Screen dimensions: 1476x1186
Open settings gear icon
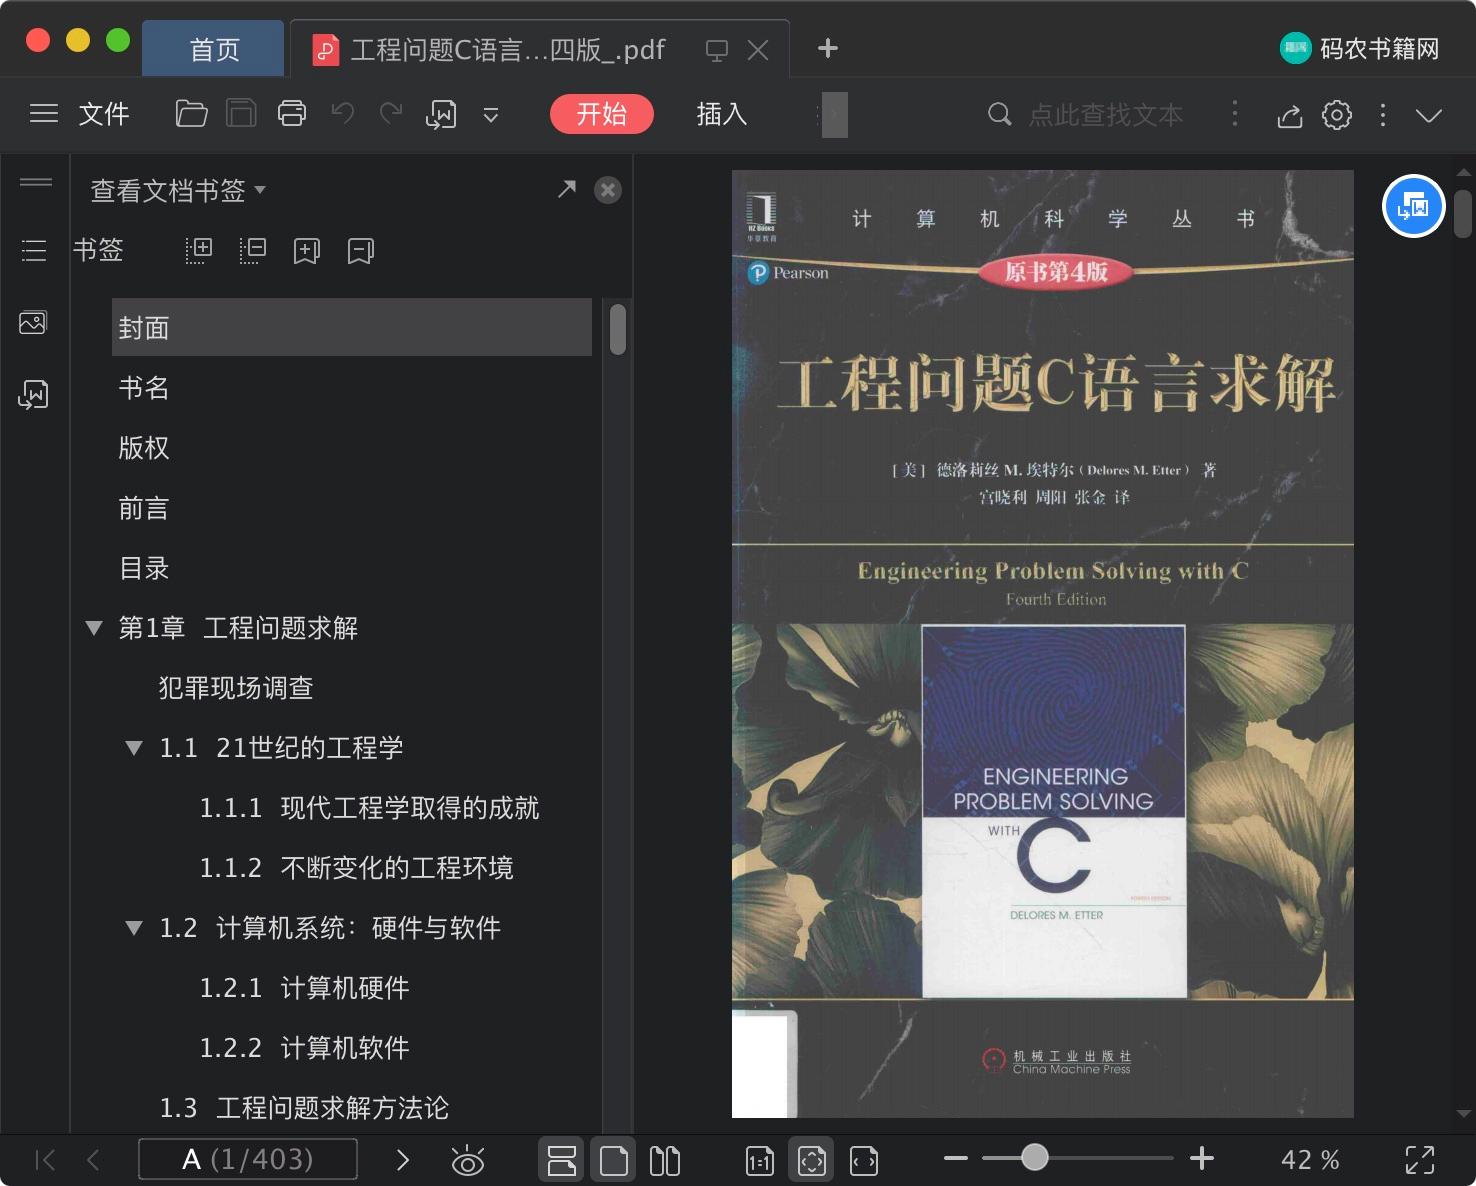coord(1337,115)
